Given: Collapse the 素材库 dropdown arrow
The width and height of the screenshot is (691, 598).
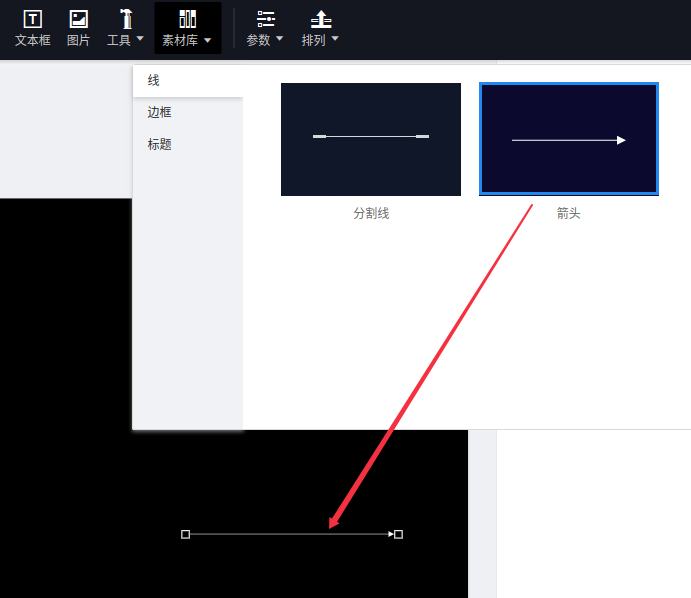Looking at the screenshot, I should (207, 41).
